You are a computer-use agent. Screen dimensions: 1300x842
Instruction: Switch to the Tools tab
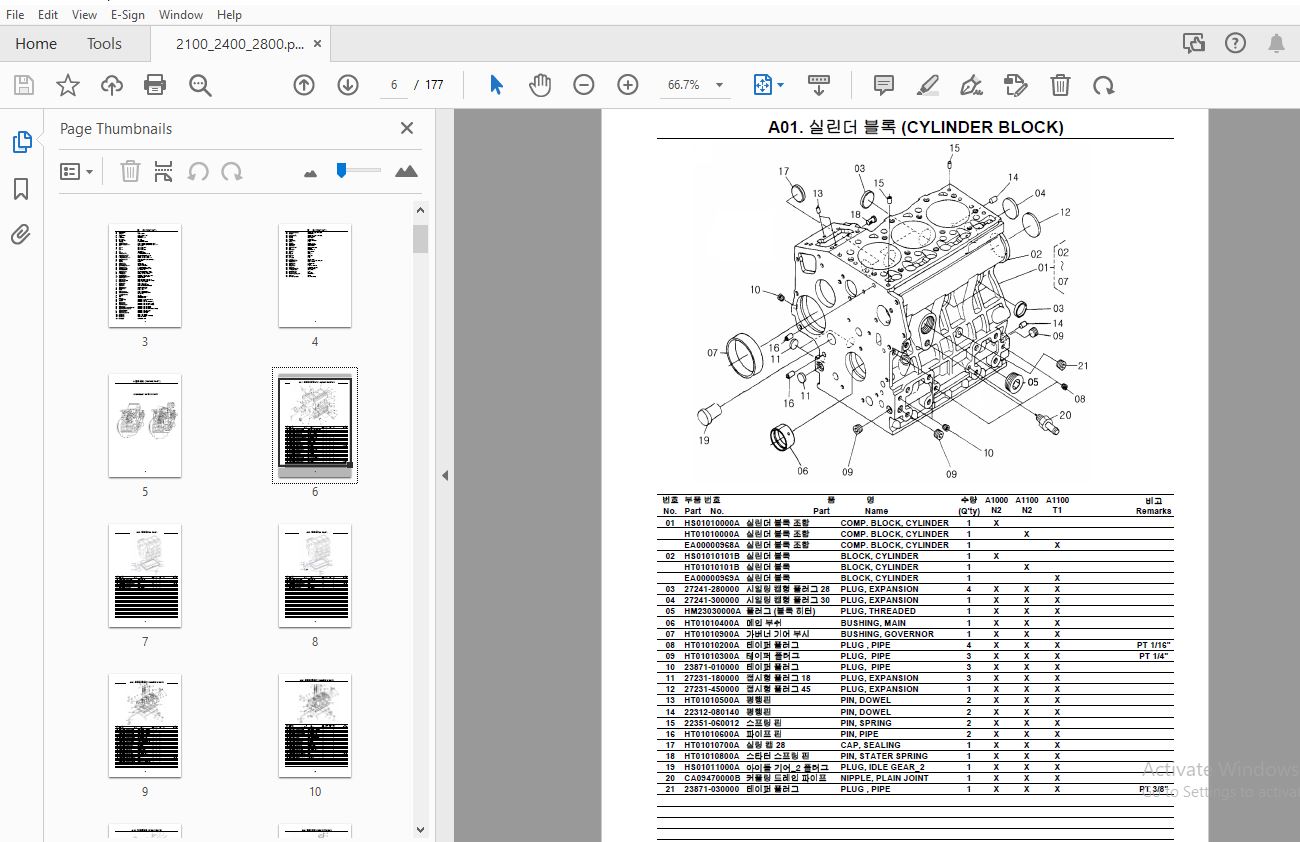104,44
